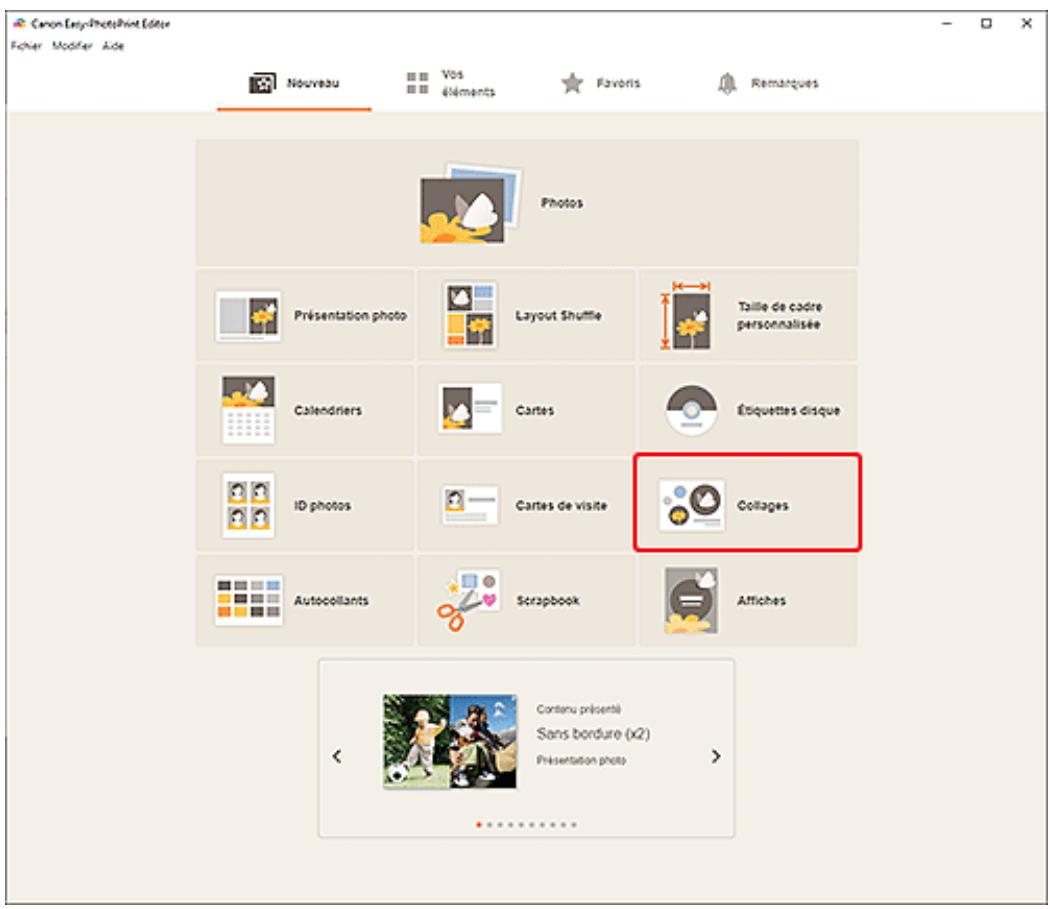Open the Remarques tab
The width and height of the screenshot is (1050, 909).
tap(767, 84)
